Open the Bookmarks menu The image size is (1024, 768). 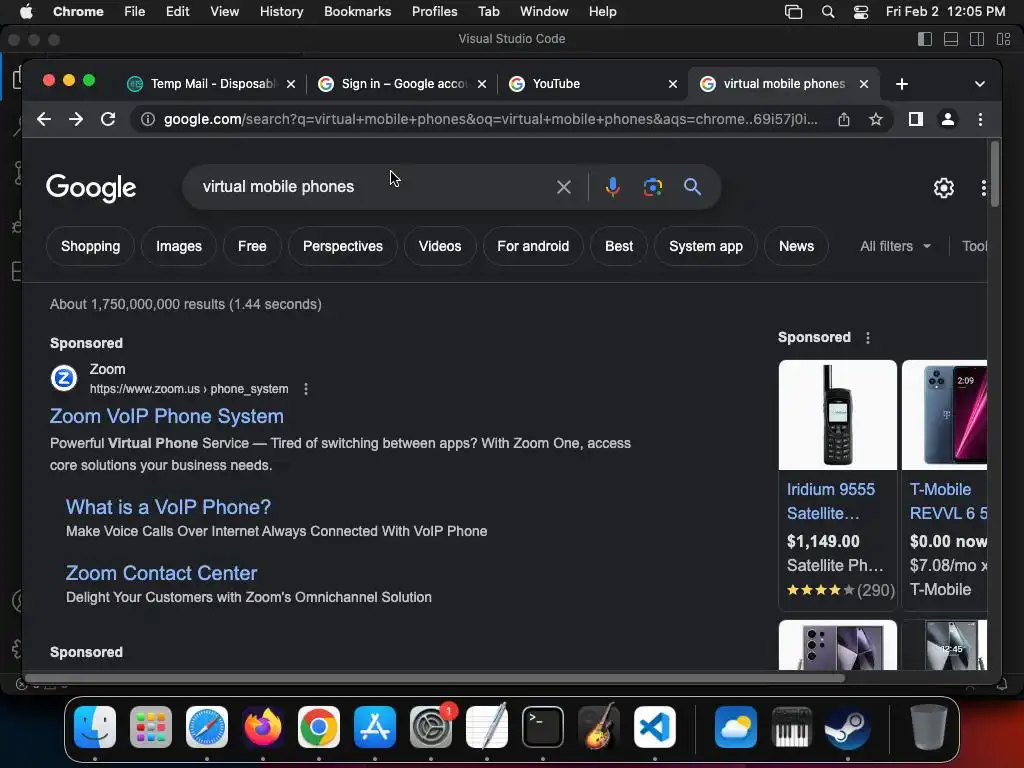pos(357,12)
